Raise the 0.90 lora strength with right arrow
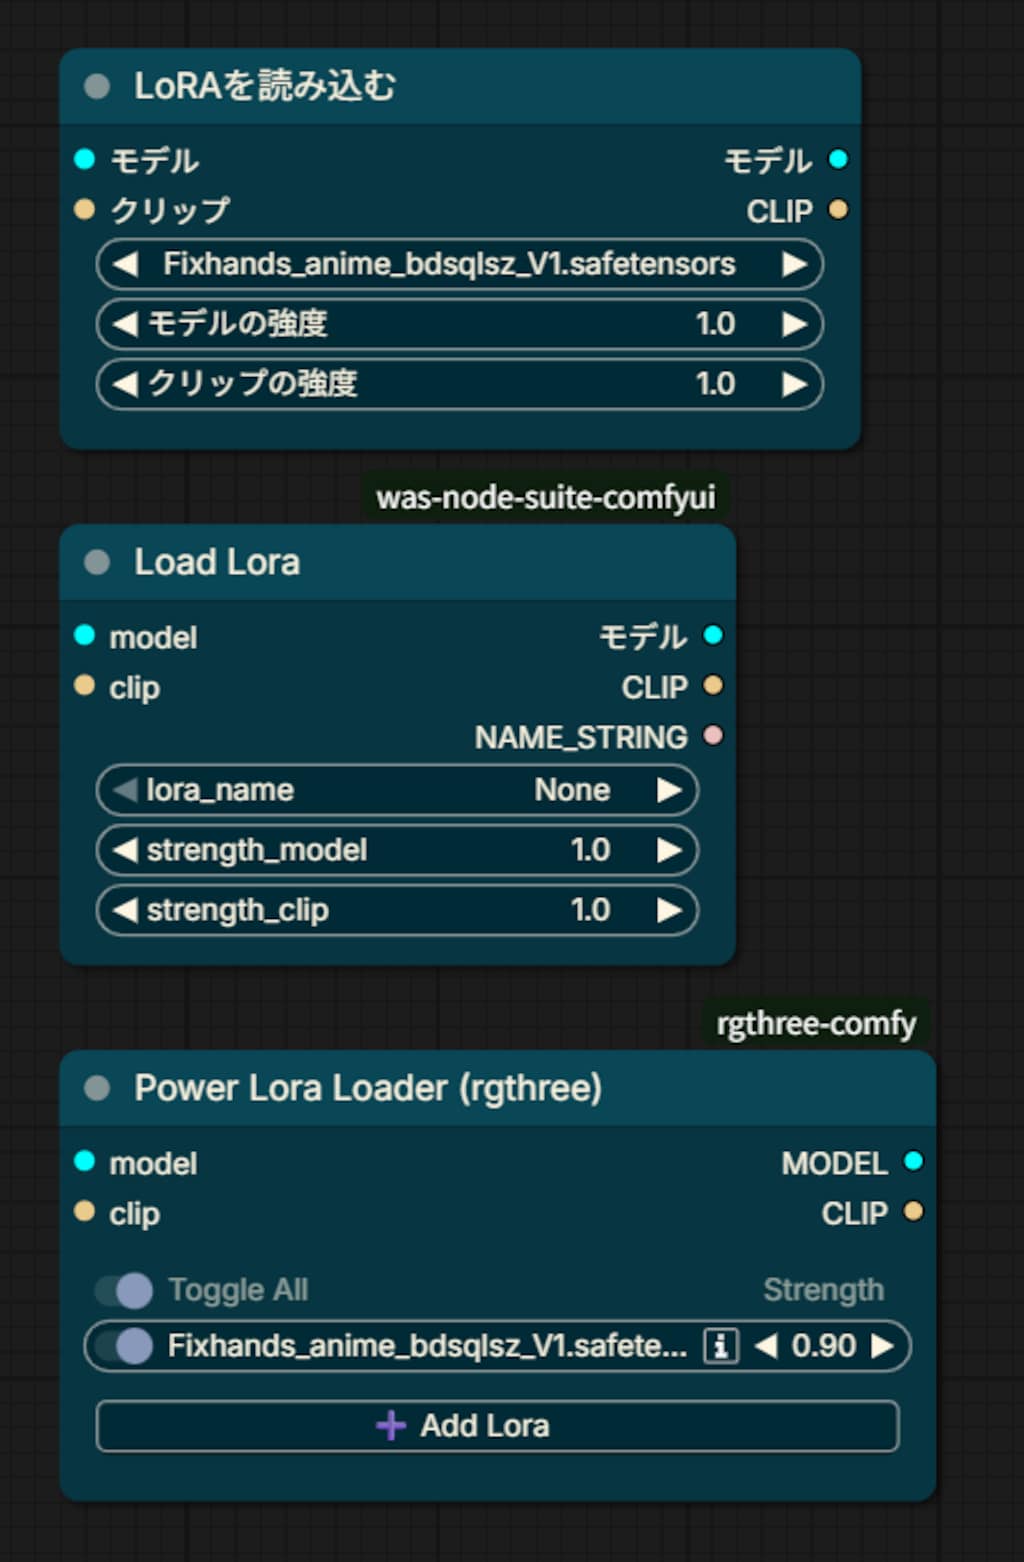The height and width of the screenshot is (1562, 1024). [x=882, y=1346]
